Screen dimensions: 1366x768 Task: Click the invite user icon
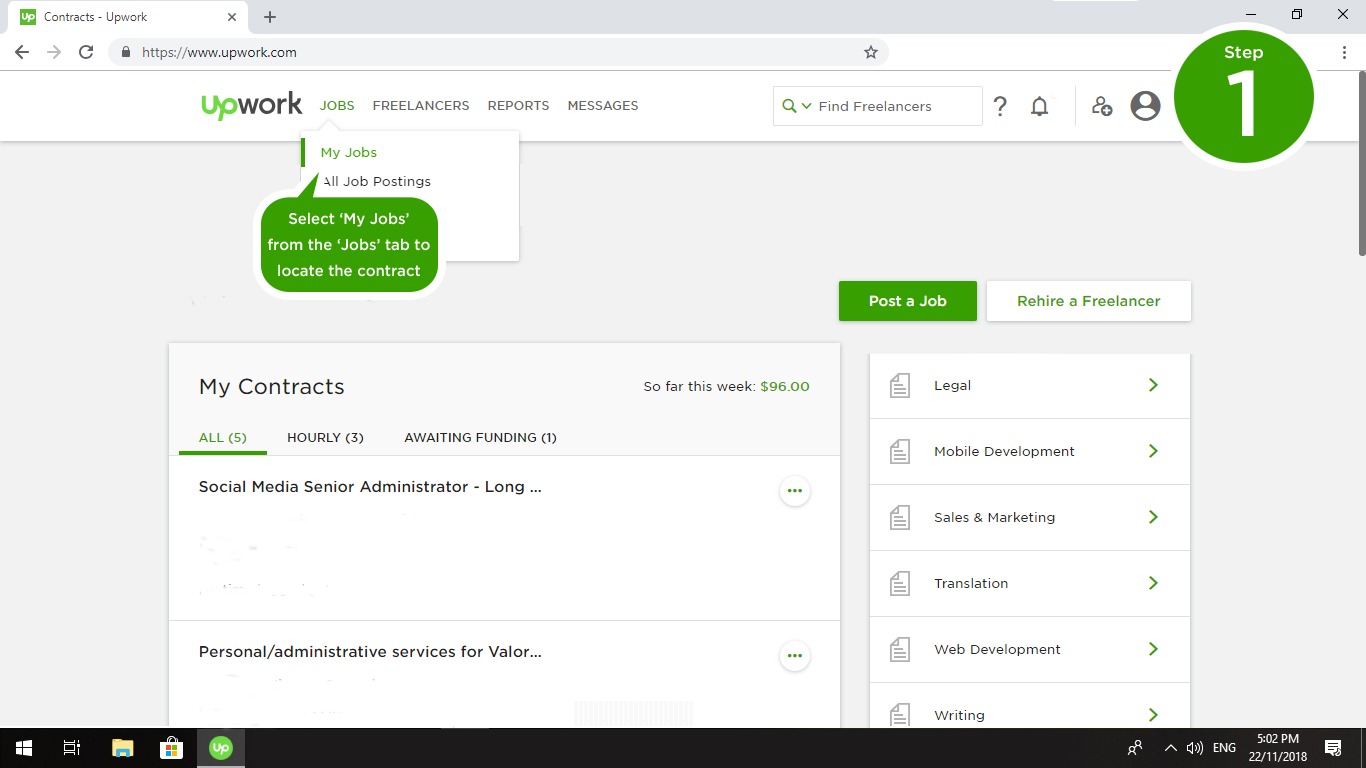pos(1102,106)
